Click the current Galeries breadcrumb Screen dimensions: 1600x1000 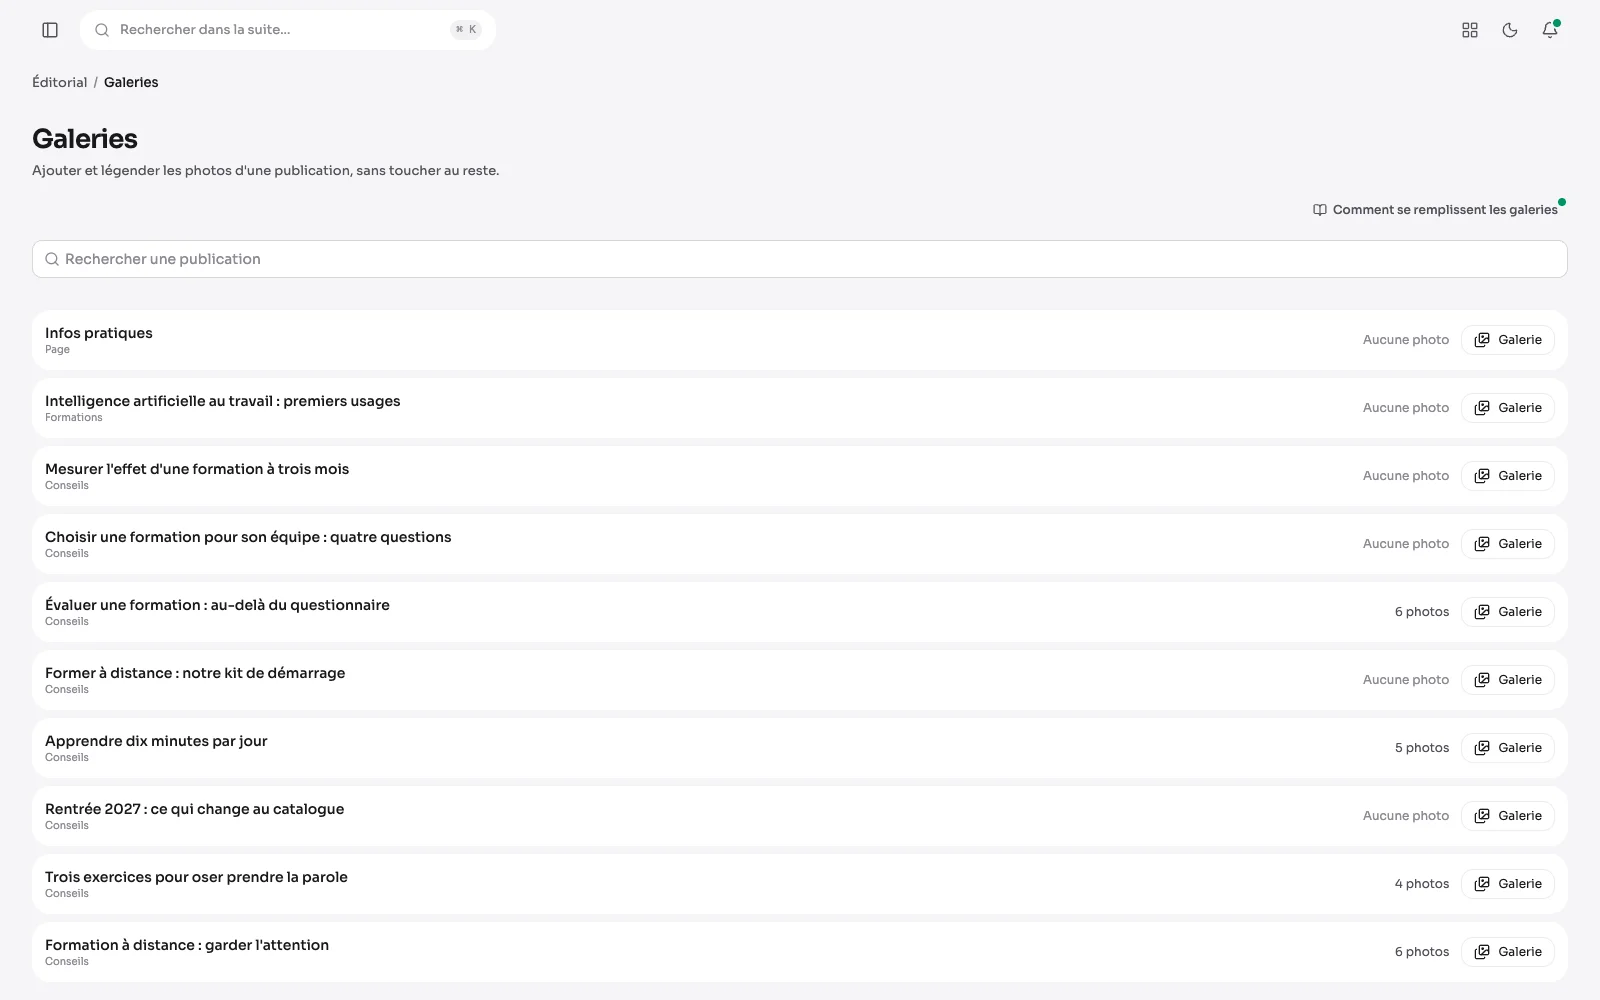pos(131,82)
